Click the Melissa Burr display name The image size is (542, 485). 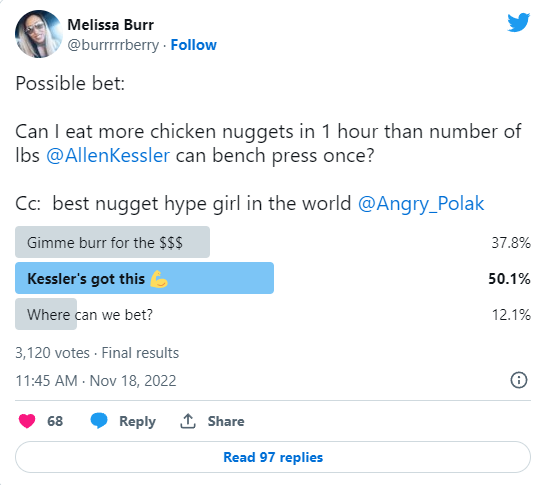[x=111, y=25]
